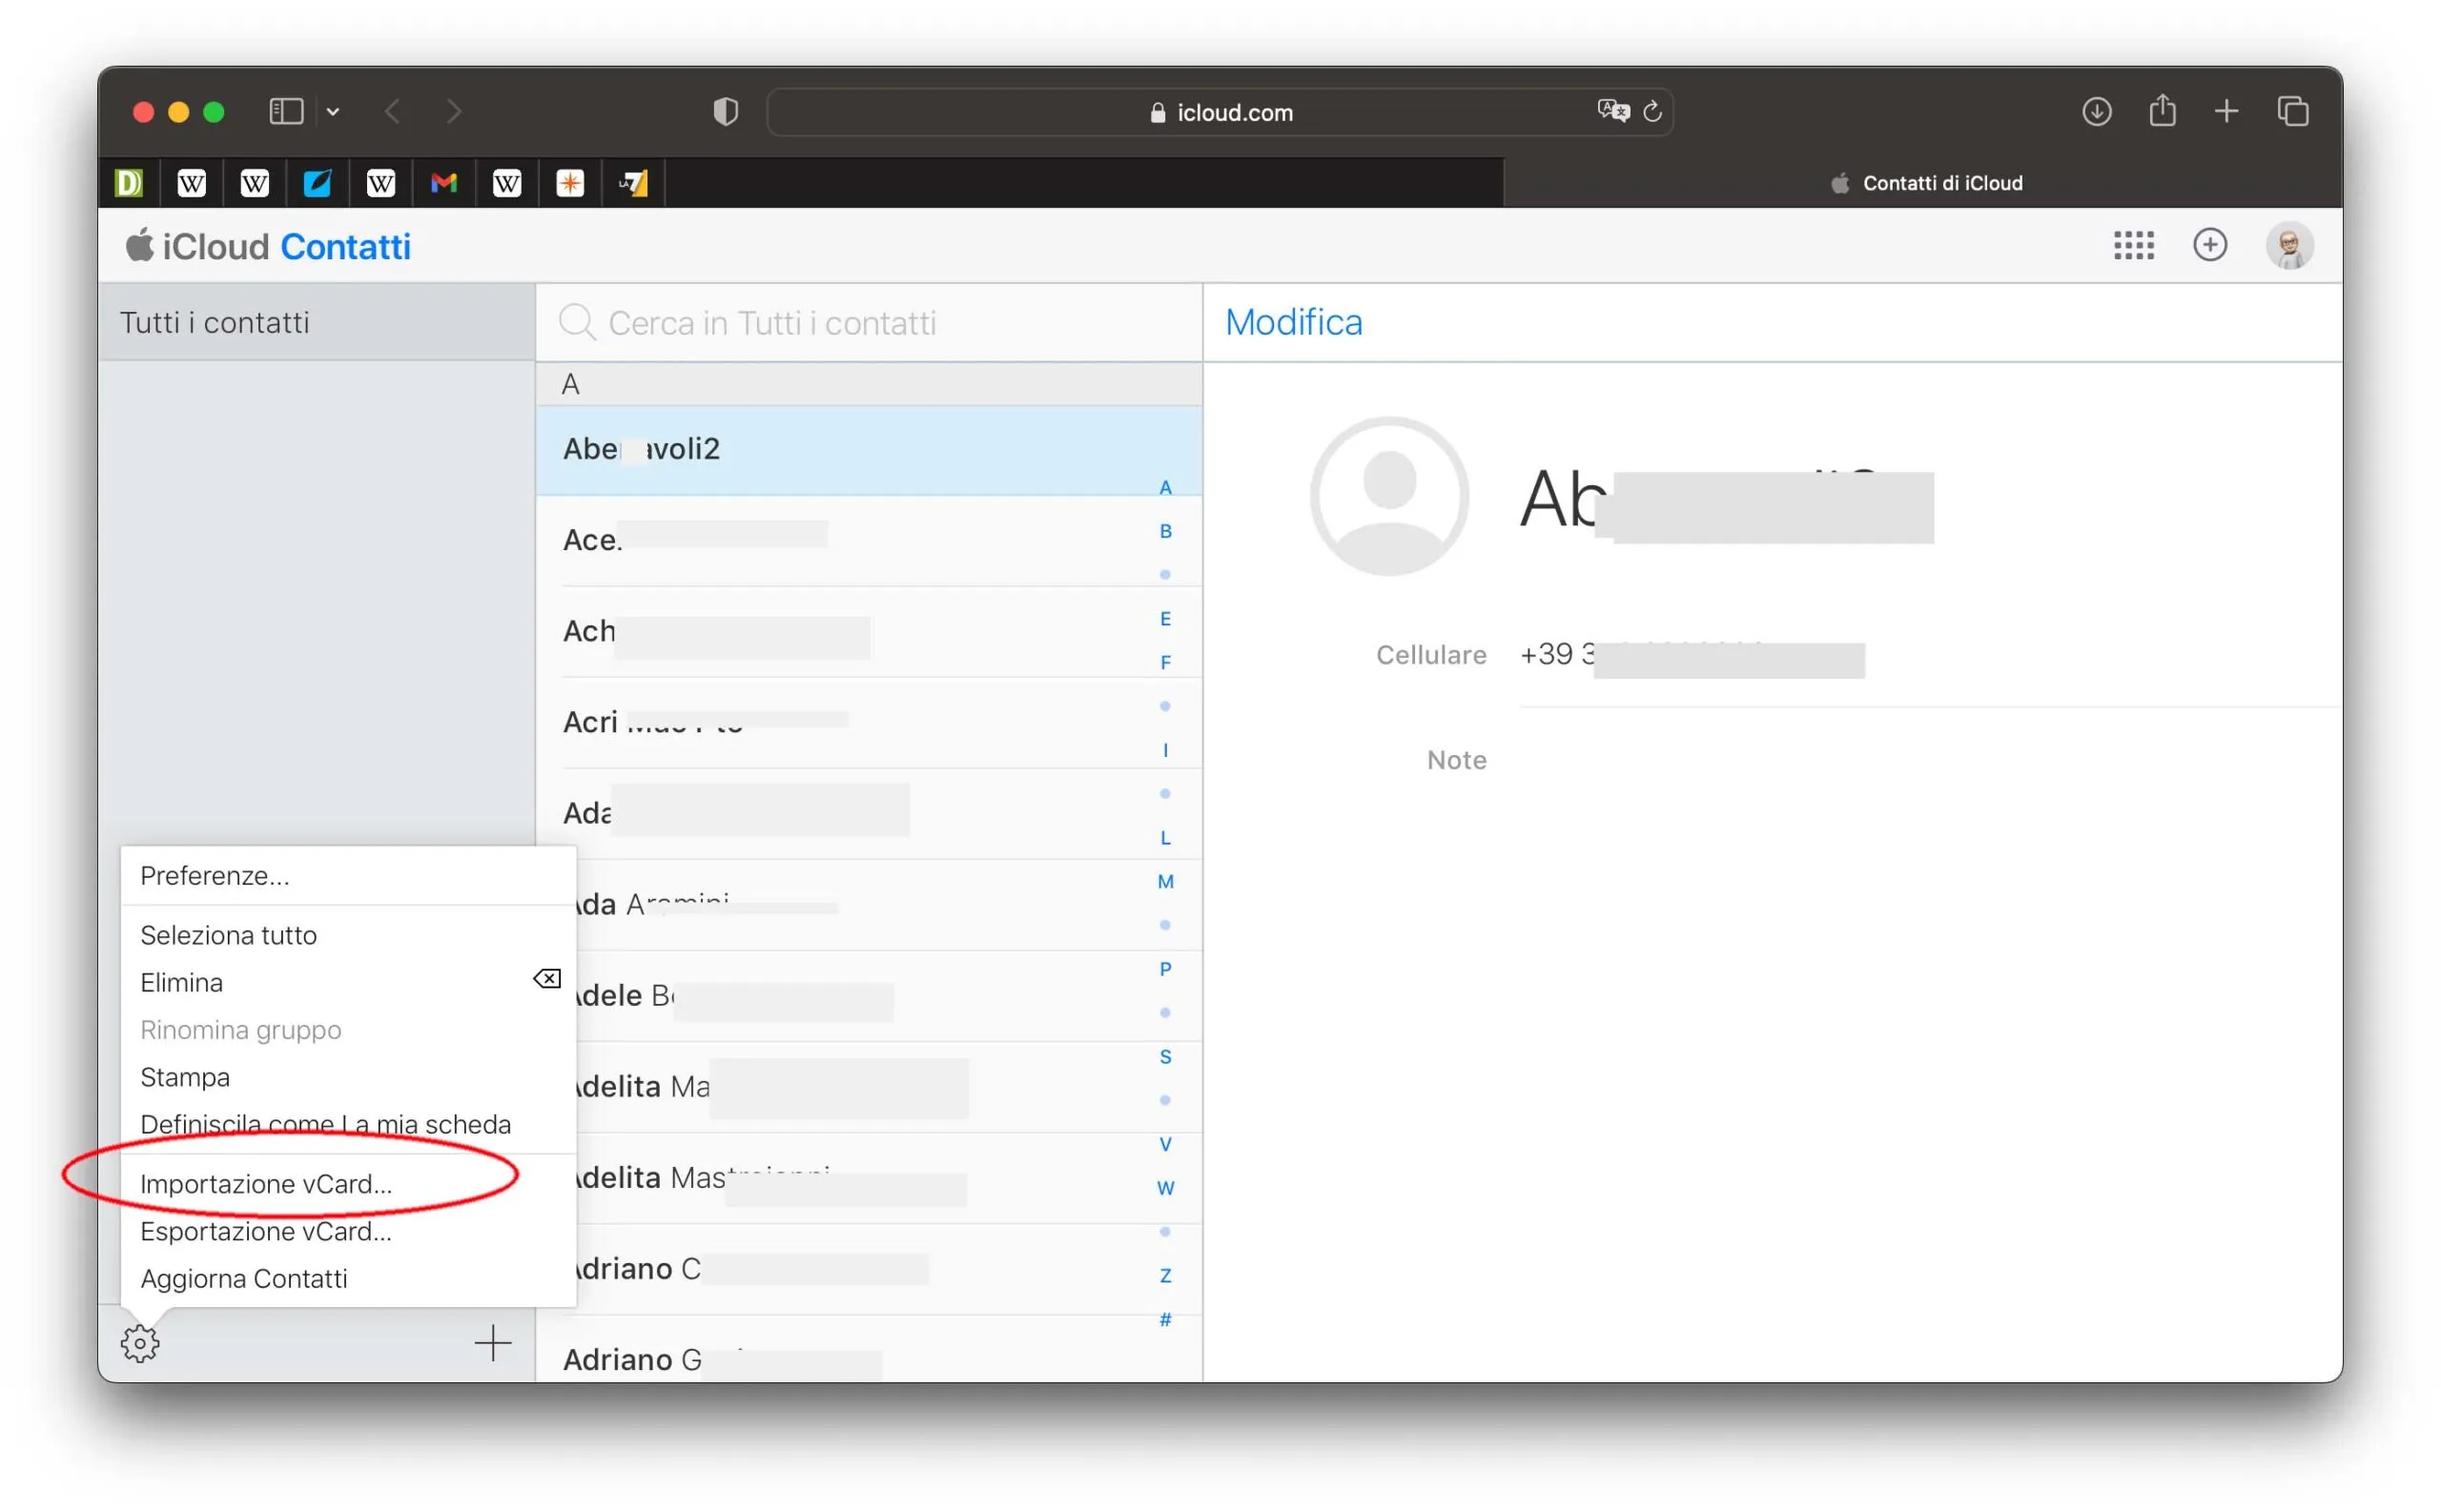The image size is (2441, 1512).
Task: Click the Modifica link
Action: (x=1293, y=321)
